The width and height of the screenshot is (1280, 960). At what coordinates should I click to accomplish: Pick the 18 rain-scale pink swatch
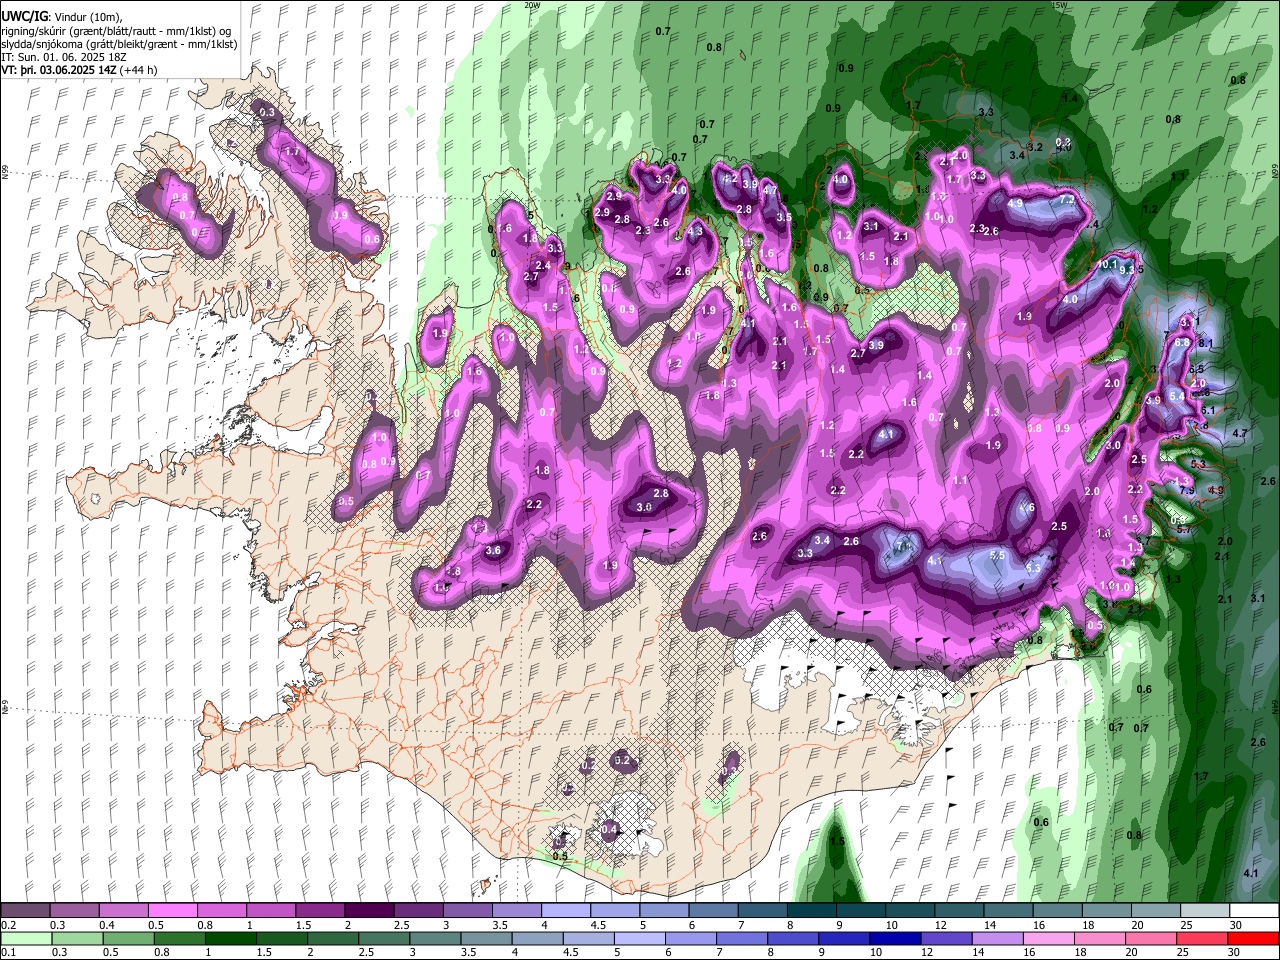pyautogui.click(x=1098, y=939)
